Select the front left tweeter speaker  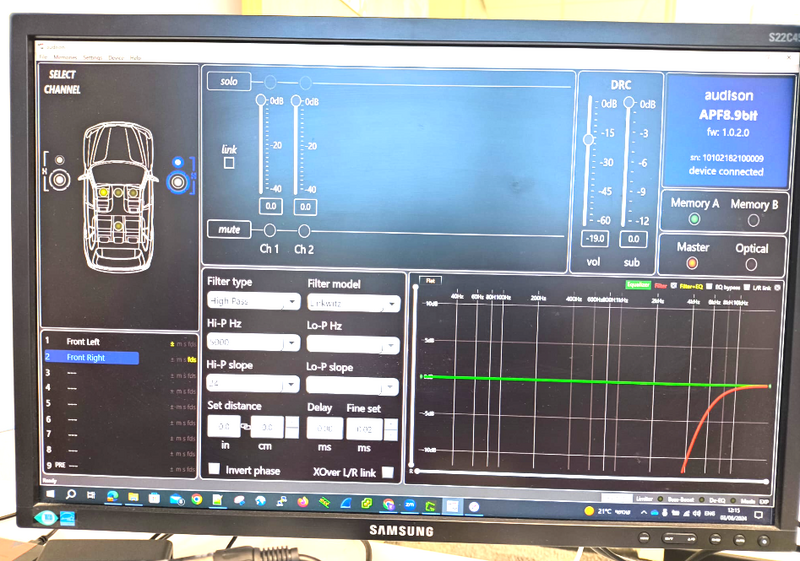click(x=59, y=160)
